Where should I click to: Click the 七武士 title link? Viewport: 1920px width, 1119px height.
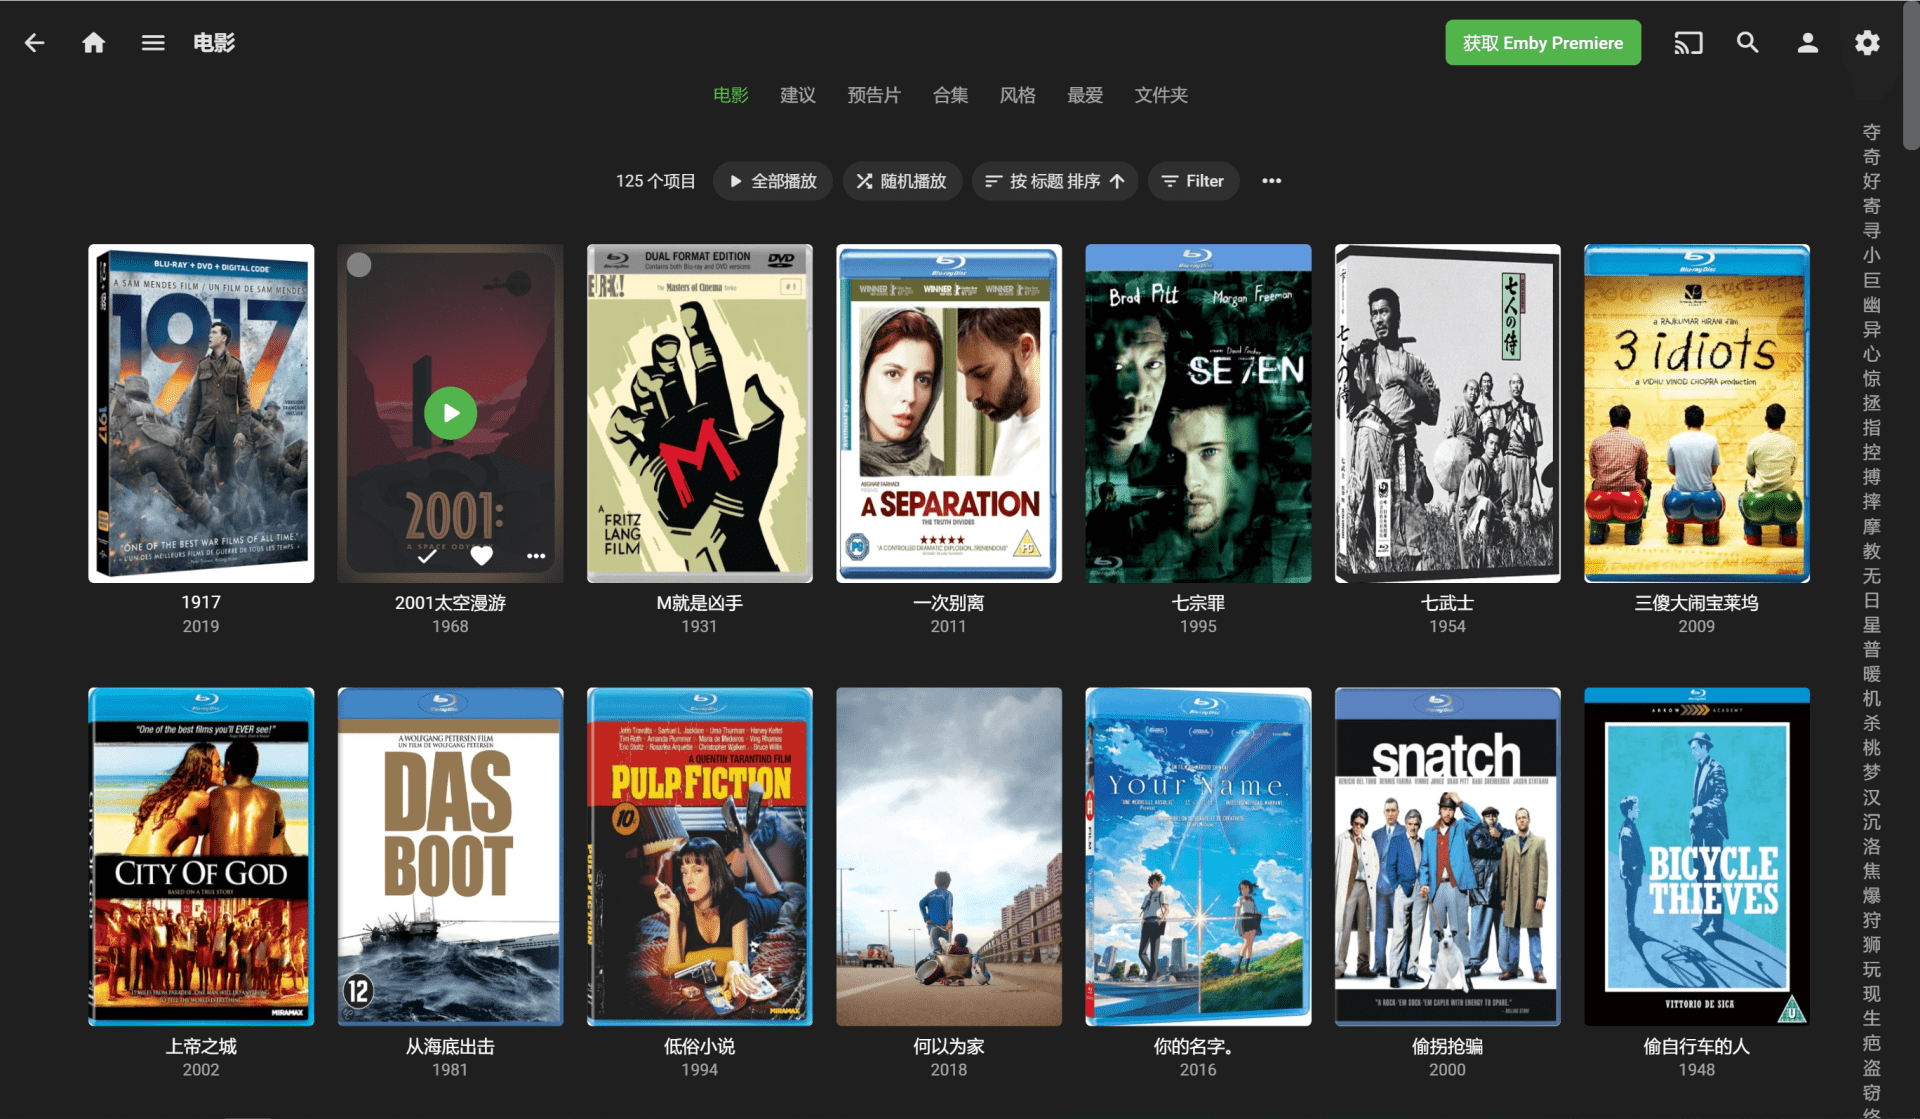pos(1447,603)
